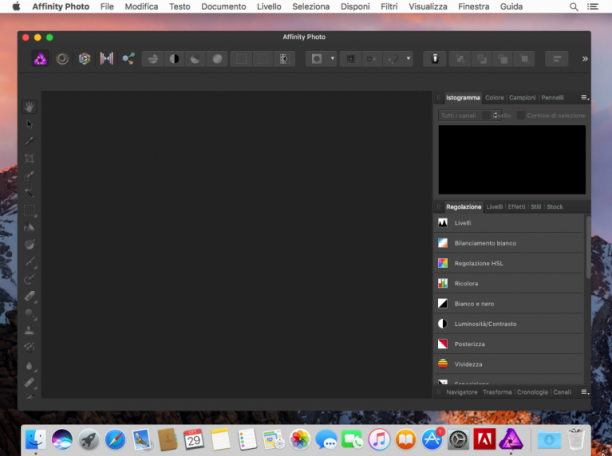Select the Clone stamp tool
612x456 pixels.
tap(29, 330)
